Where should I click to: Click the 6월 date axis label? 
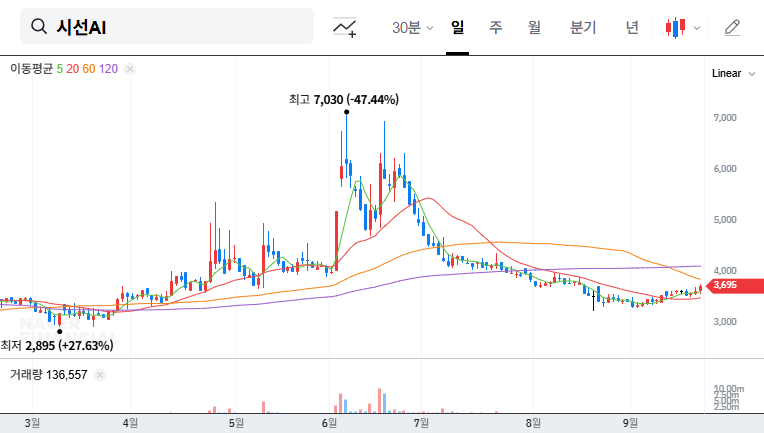329,423
